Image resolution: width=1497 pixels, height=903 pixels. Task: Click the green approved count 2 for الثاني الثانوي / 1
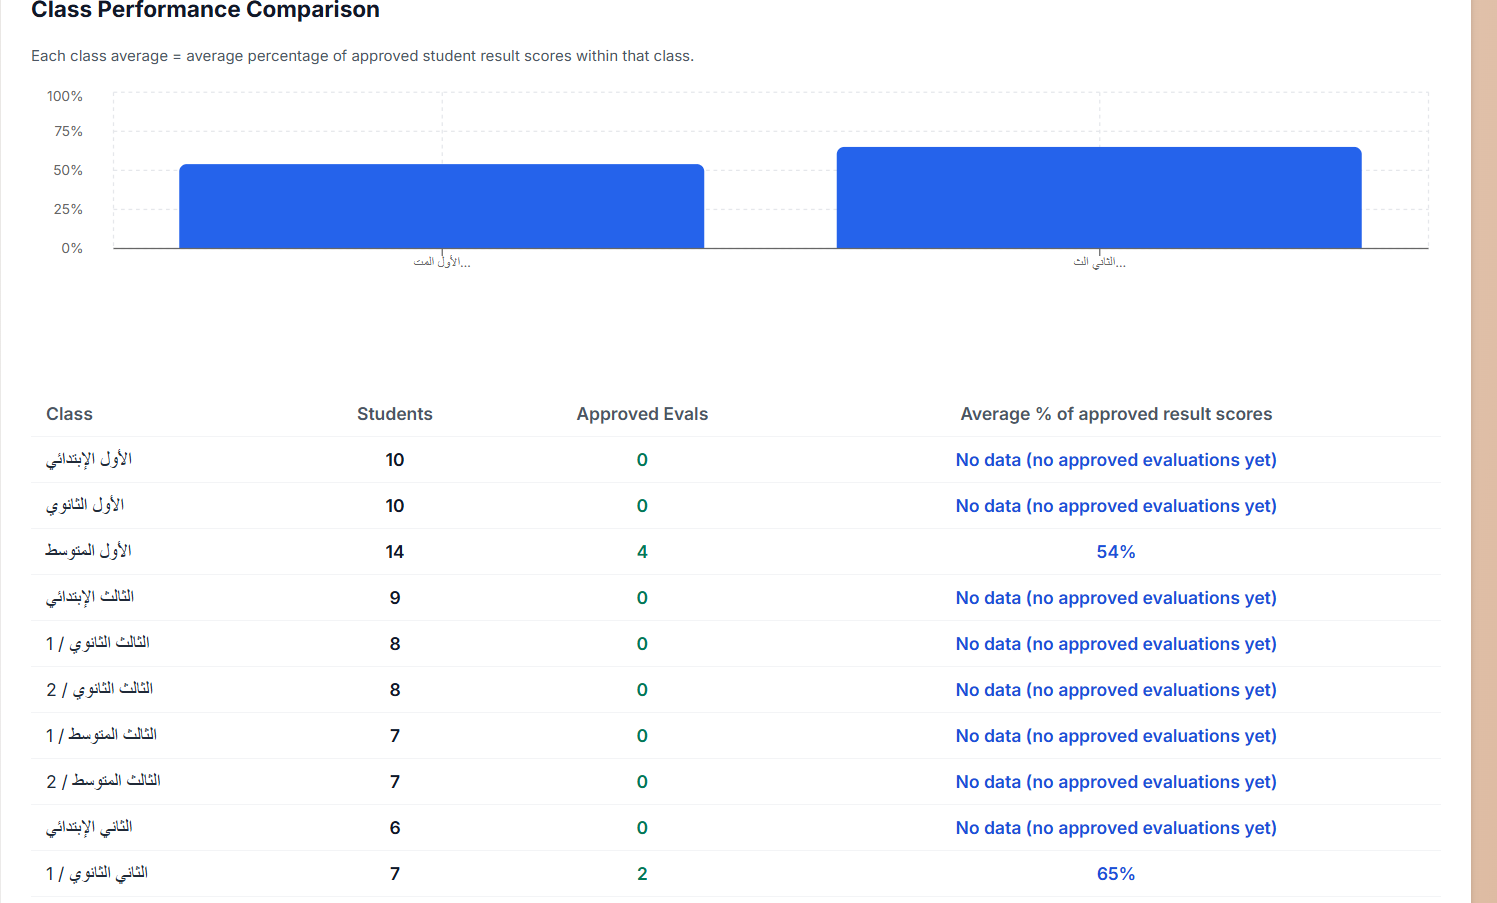(641, 873)
